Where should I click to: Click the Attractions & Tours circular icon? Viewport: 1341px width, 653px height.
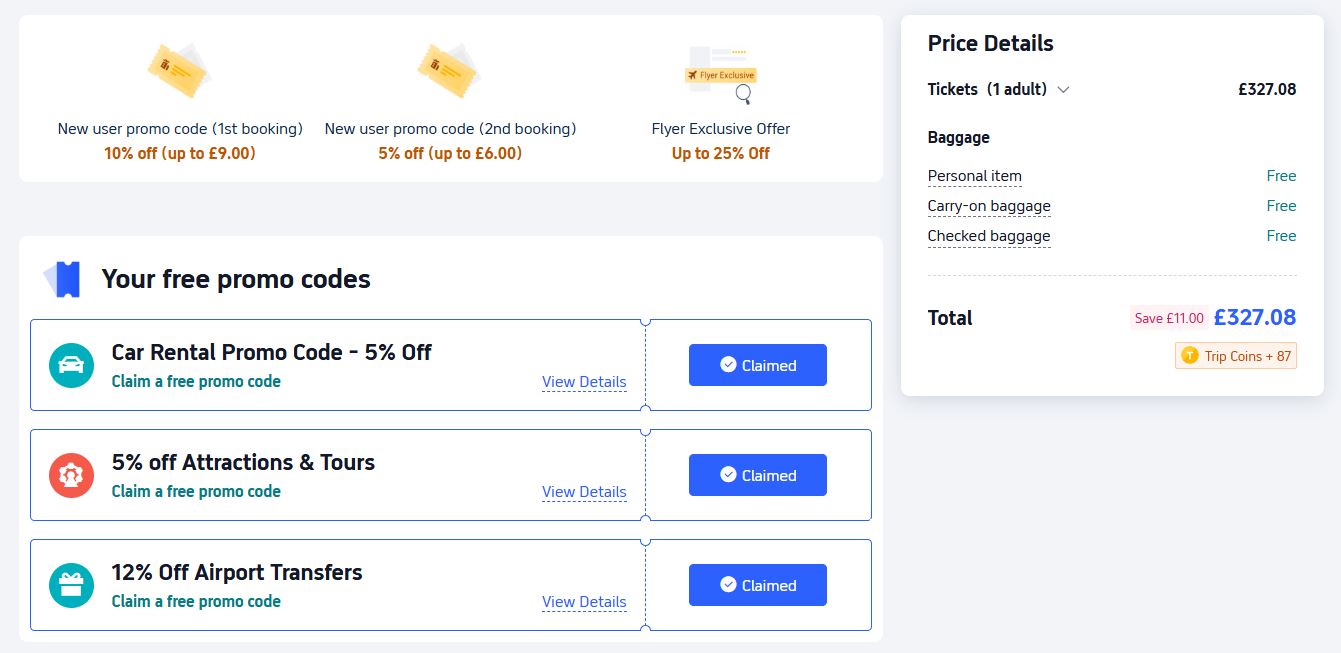click(71, 475)
